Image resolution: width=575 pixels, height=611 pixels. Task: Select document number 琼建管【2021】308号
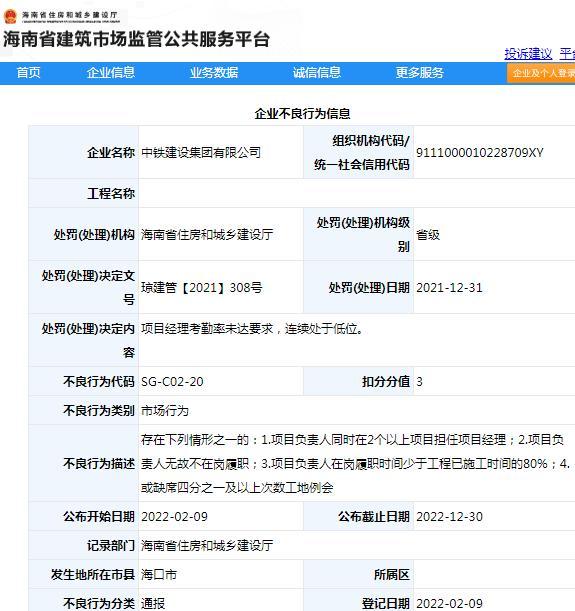point(202,288)
